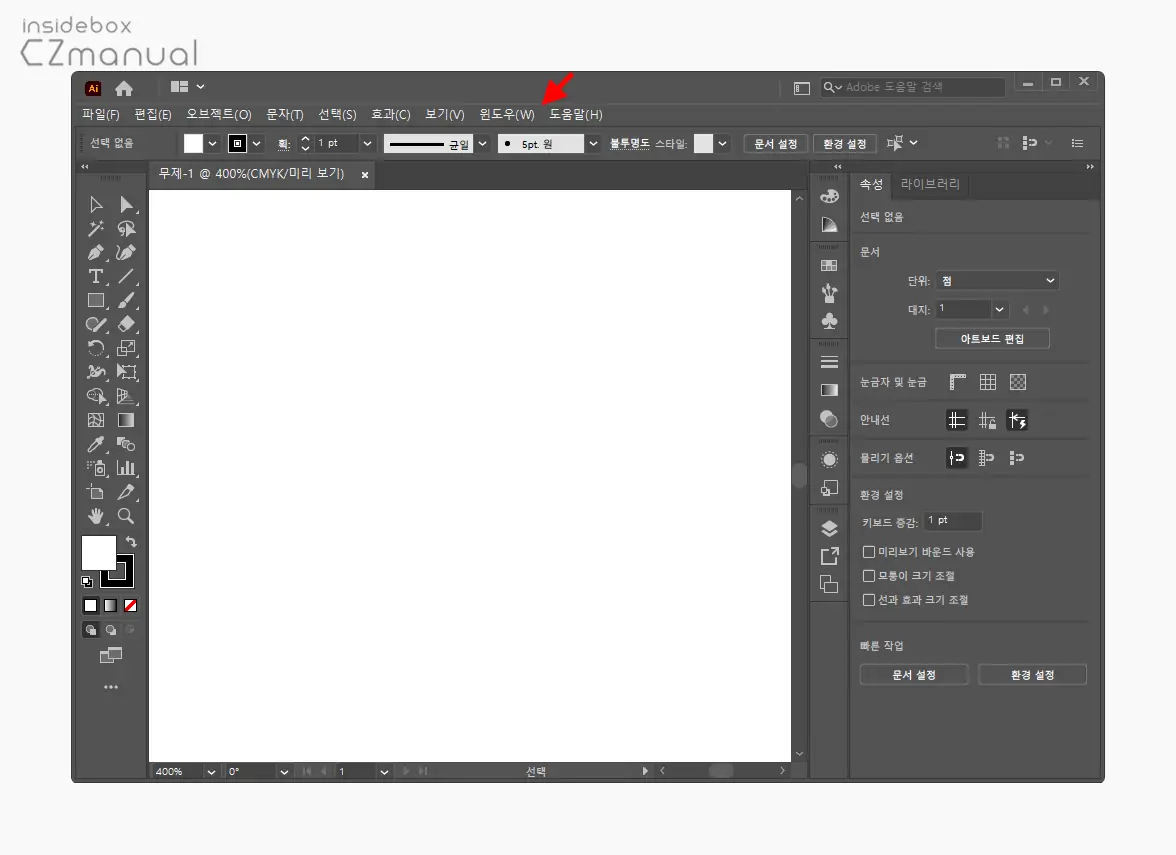Open the 5pt 원 brush definition dropdown

coord(593,143)
